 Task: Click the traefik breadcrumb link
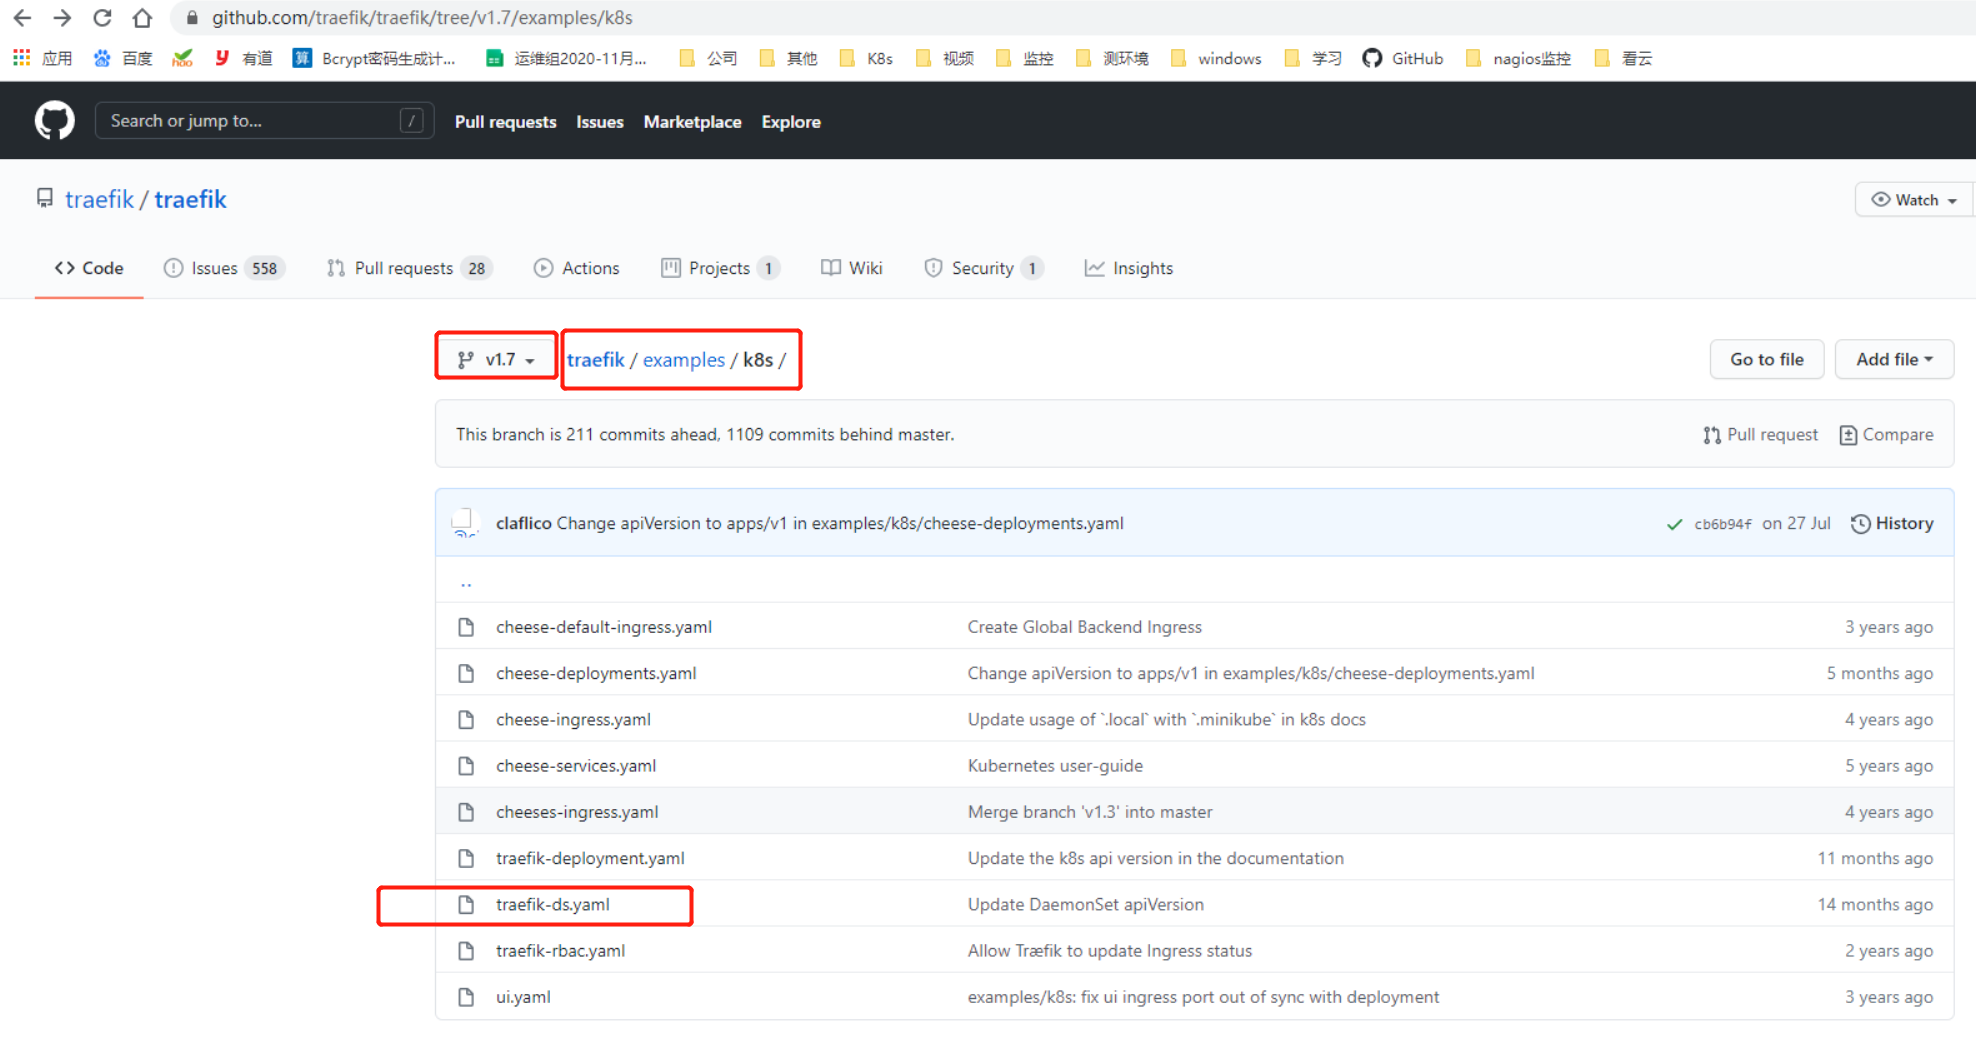click(595, 360)
